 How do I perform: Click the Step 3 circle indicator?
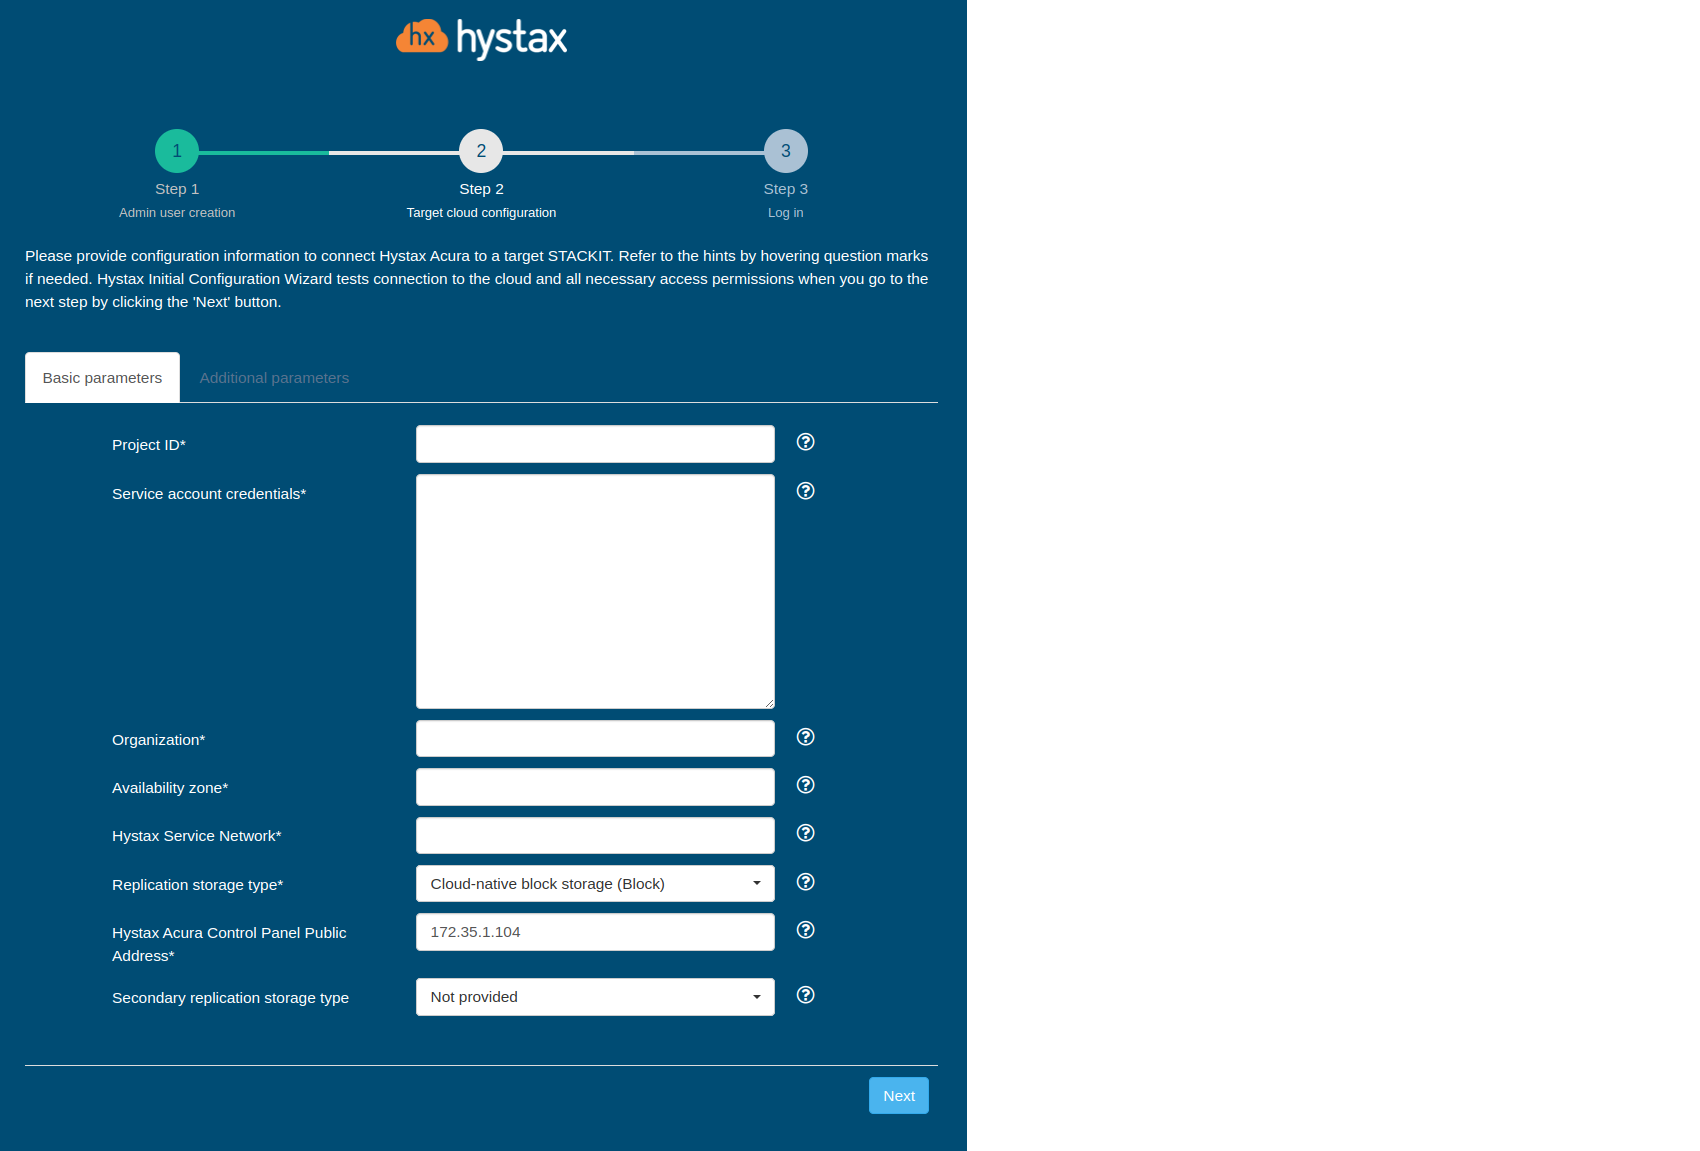coord(786,151)
